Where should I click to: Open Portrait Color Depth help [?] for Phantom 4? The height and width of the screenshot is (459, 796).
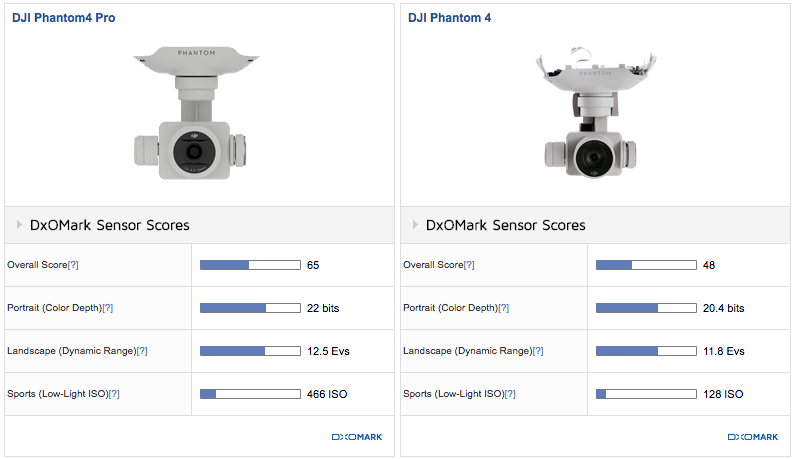coord(504,308)
